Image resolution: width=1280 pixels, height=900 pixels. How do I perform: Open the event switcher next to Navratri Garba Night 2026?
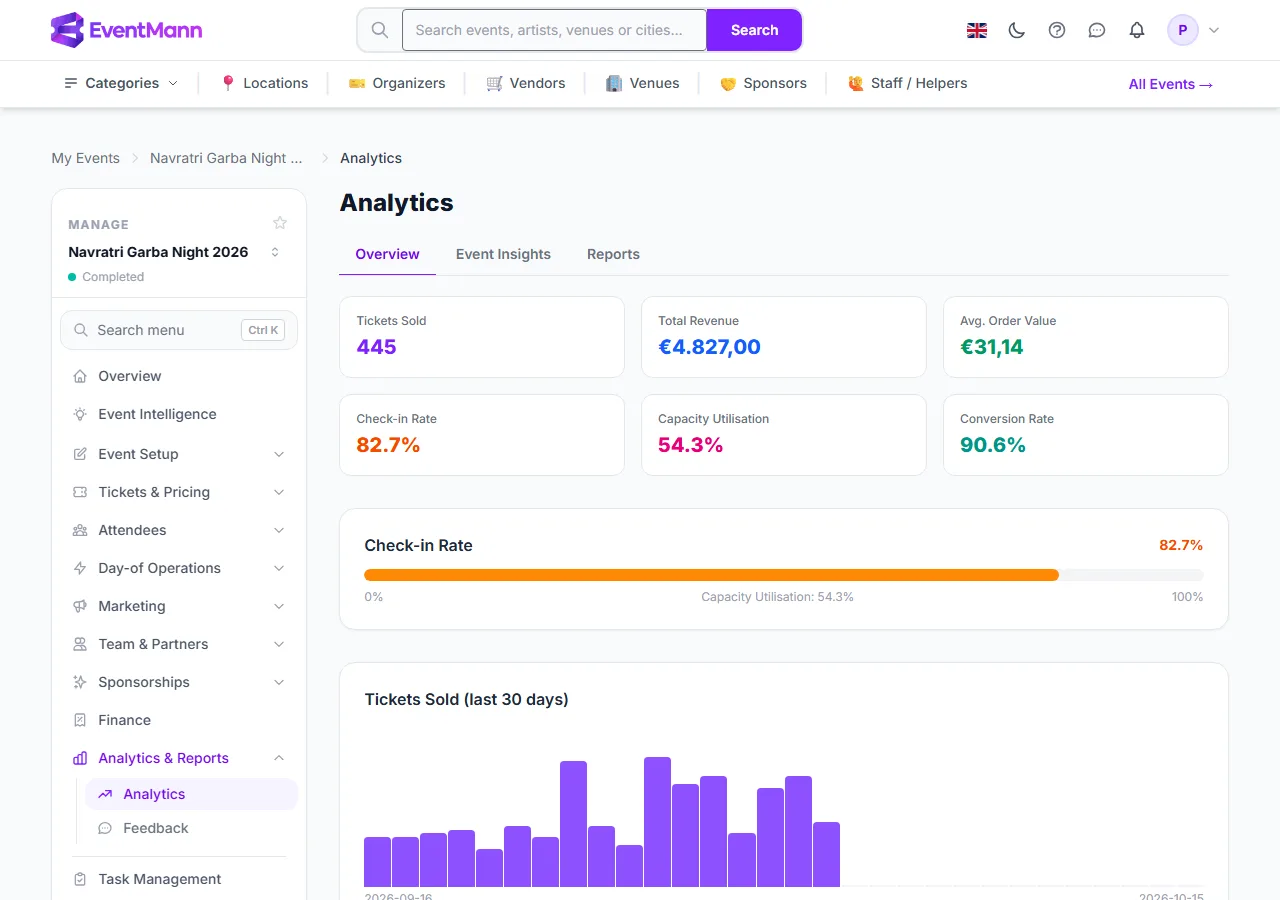coord(275,252)
